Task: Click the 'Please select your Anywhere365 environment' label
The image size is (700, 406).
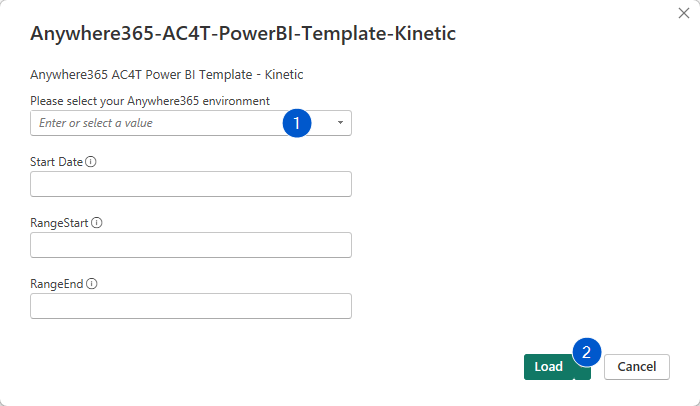Action: (x=150, y=101)
